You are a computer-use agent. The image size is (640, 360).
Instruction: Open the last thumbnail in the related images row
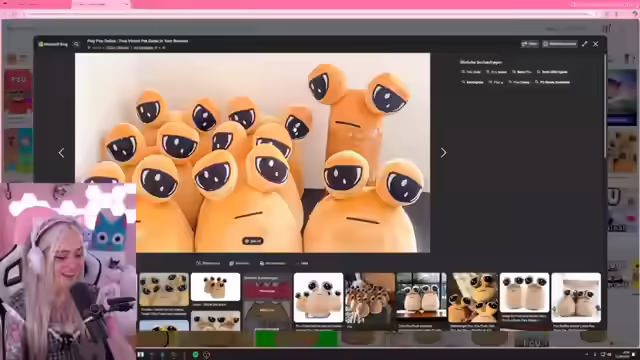[x=576, y=298]
